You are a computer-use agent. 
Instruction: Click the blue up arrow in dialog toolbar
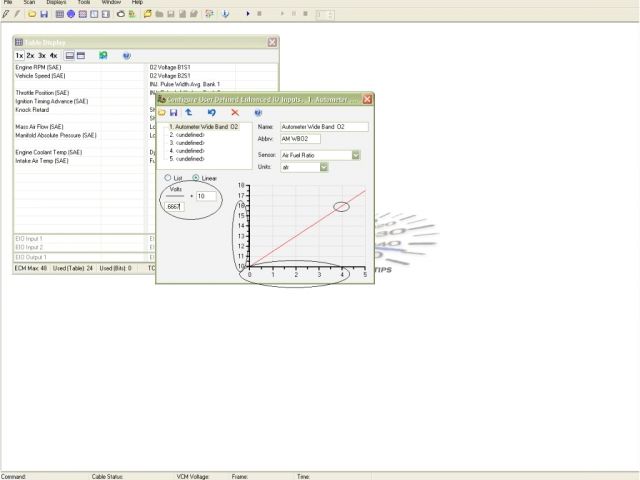[x=189, y=113]
